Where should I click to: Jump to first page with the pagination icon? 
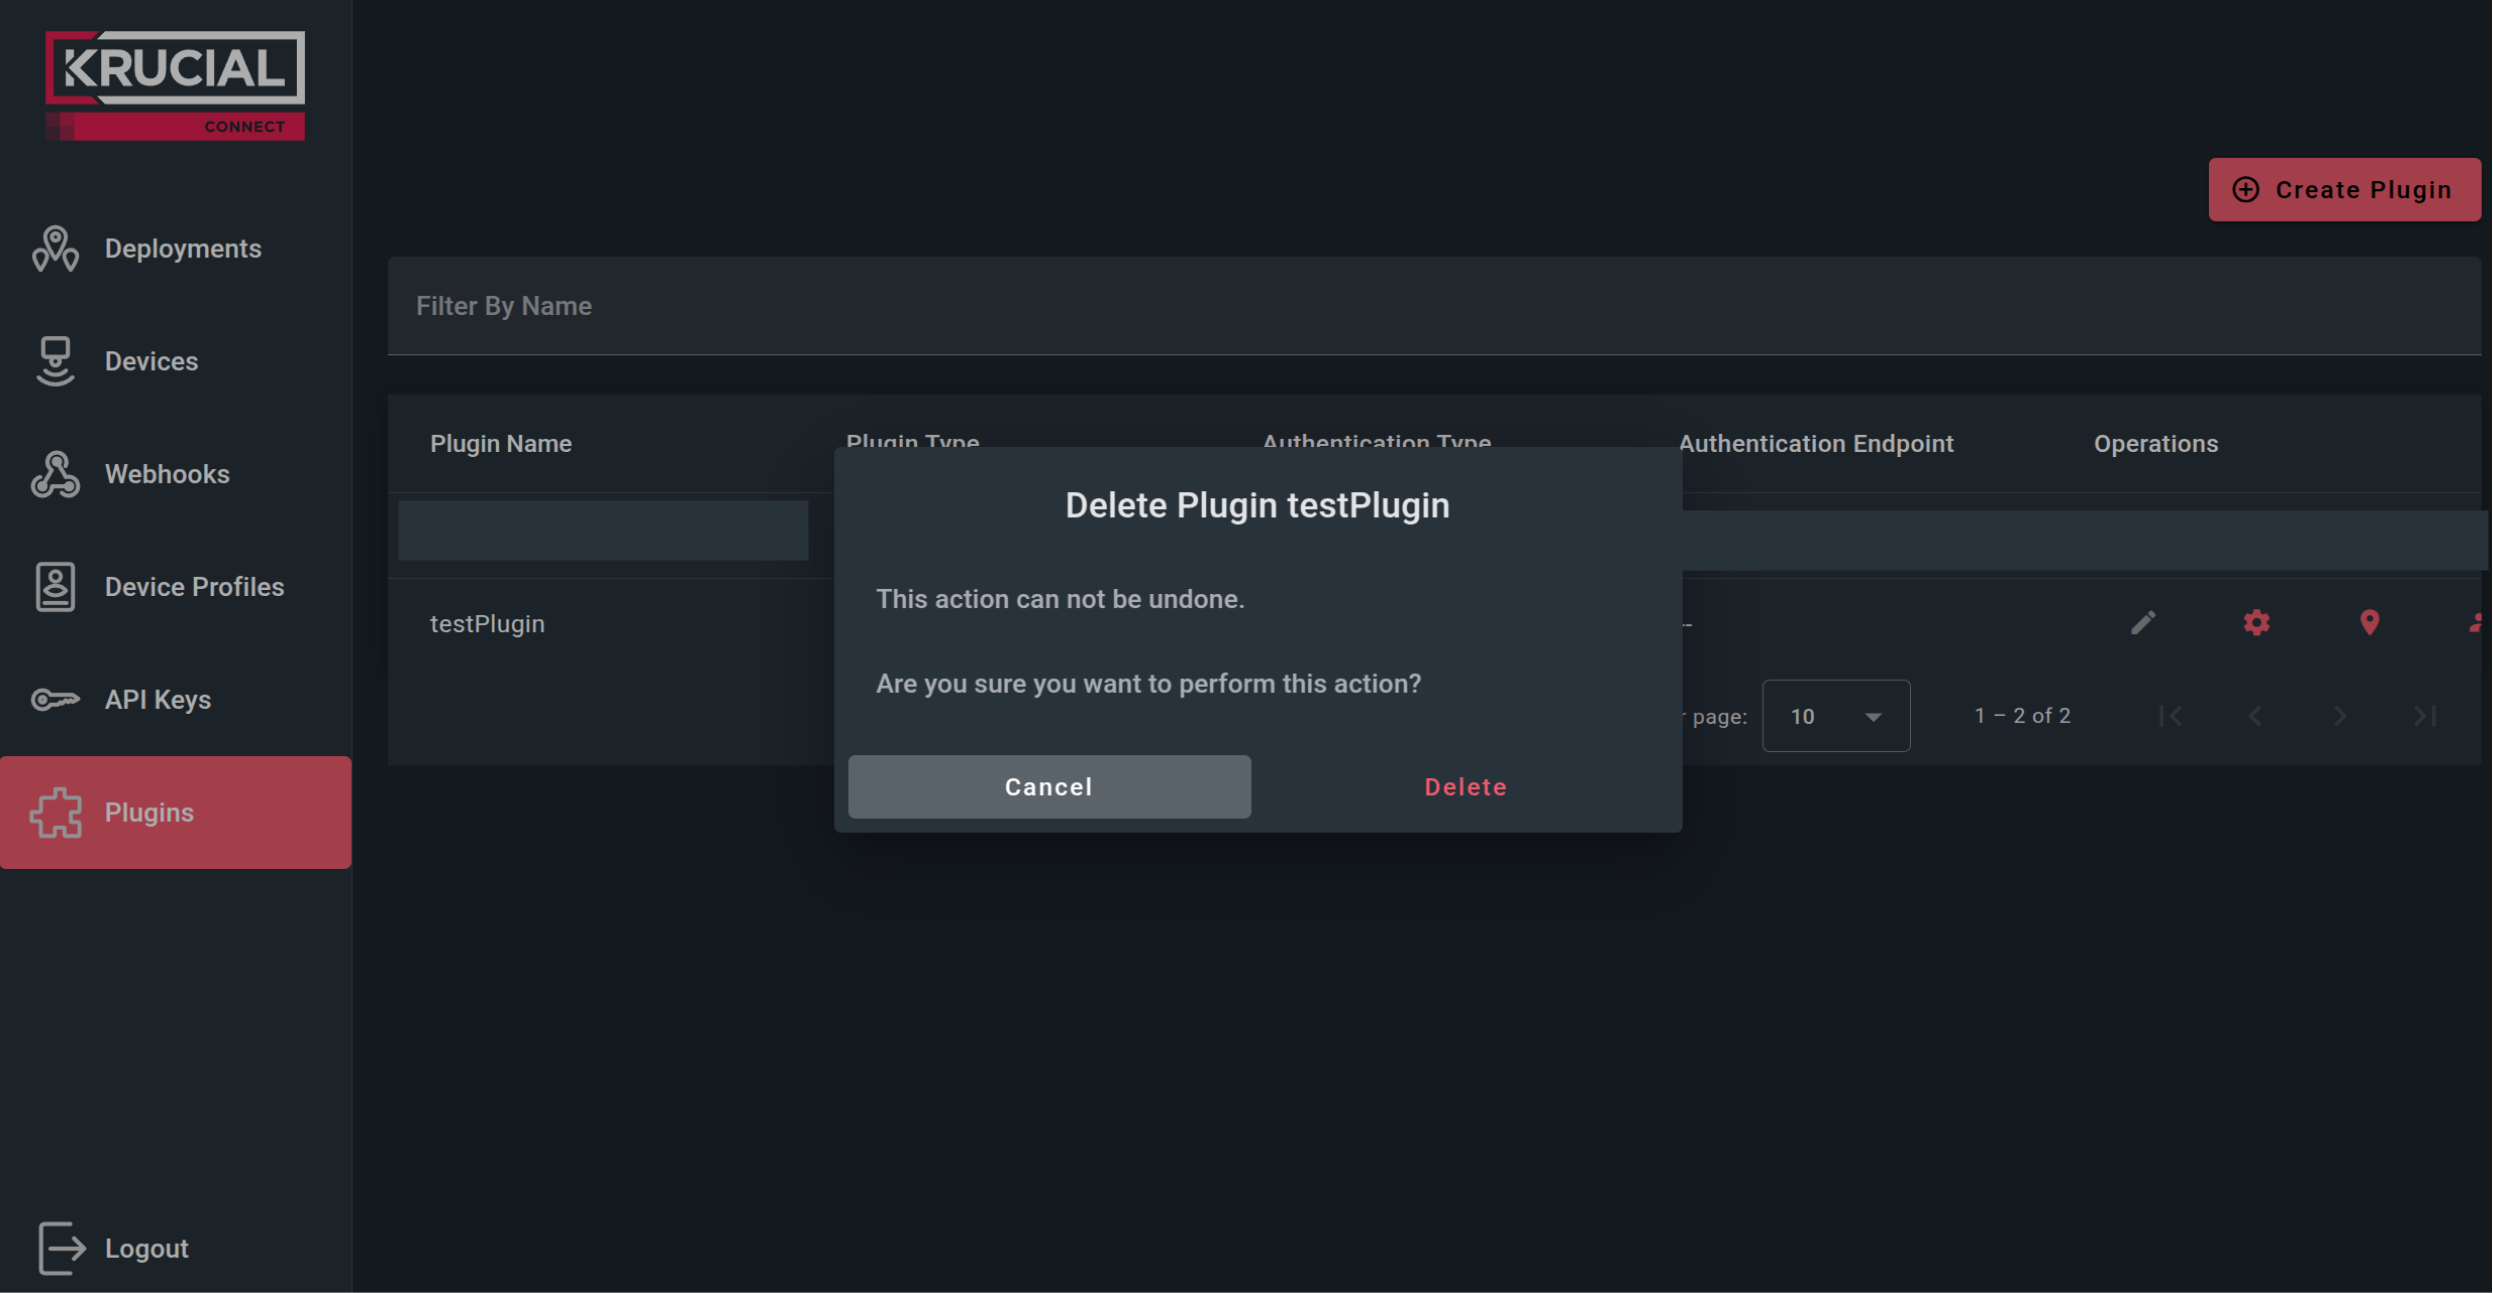(2172, 715)
